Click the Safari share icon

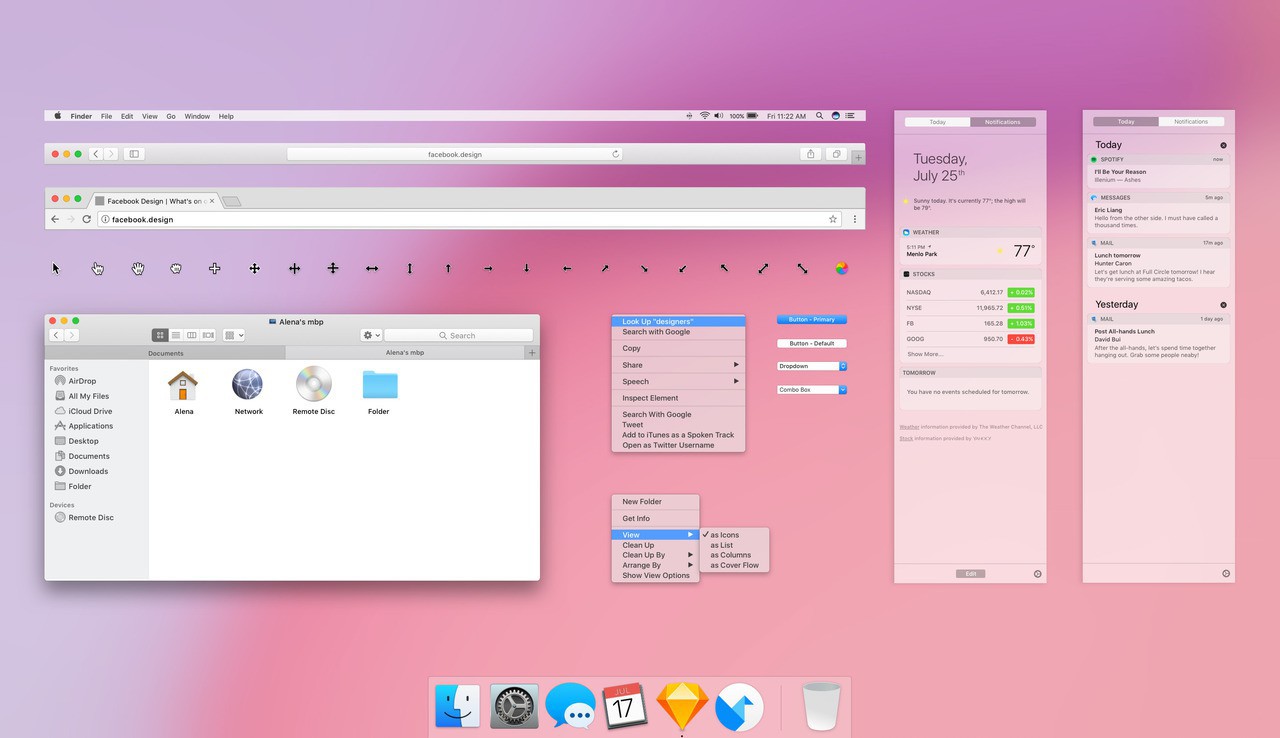[810, 154]
